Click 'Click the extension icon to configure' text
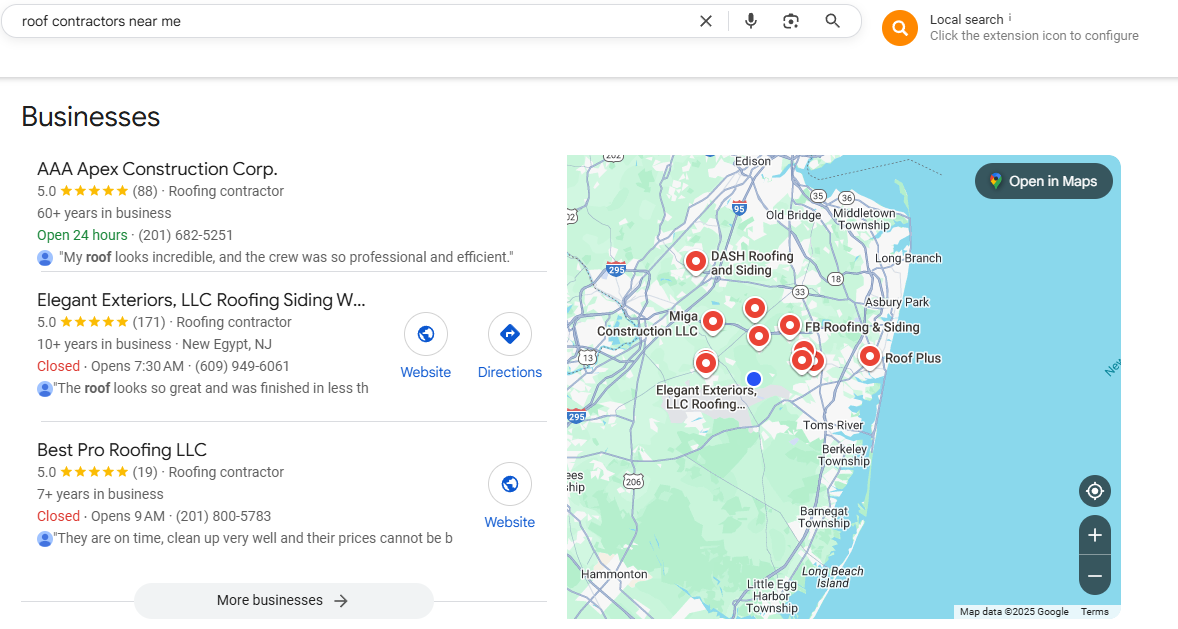Screen dimensions: 1178x629 pos(1035,35)
